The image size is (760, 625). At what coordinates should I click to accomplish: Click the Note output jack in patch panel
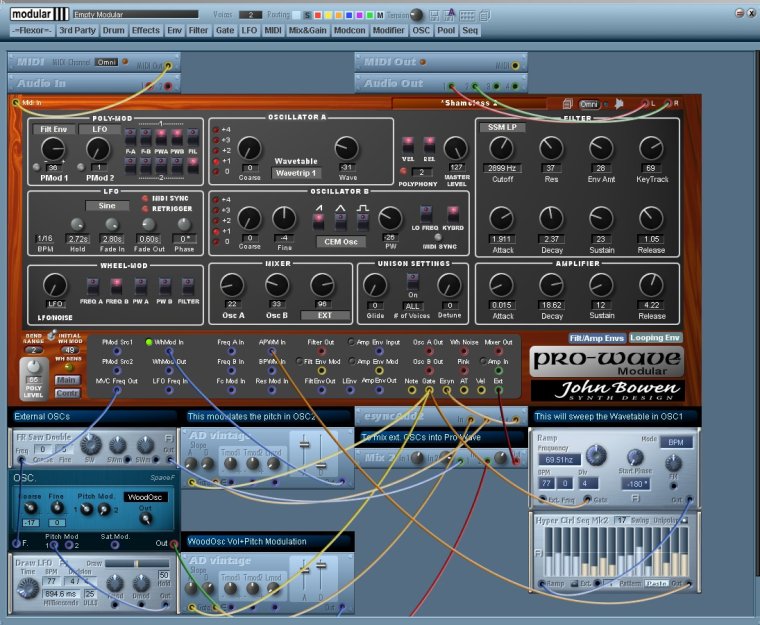coord(412,390)
